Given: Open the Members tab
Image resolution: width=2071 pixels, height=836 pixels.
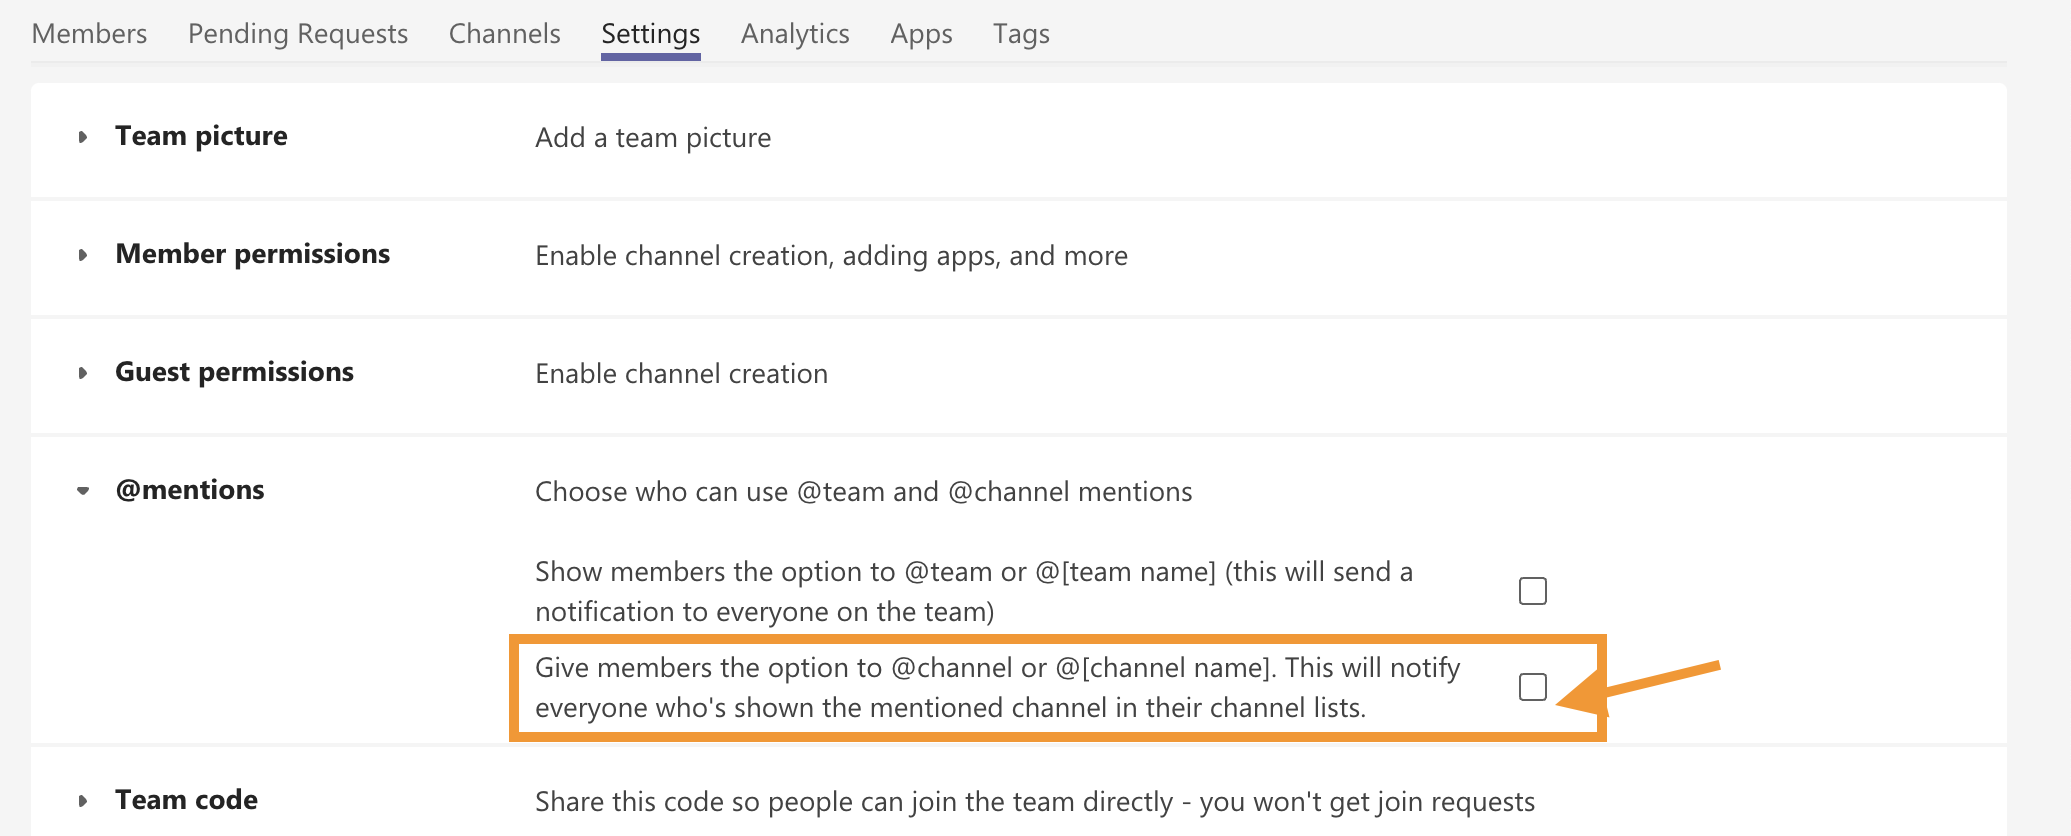Looking at the screenshot, I should 89,34.
